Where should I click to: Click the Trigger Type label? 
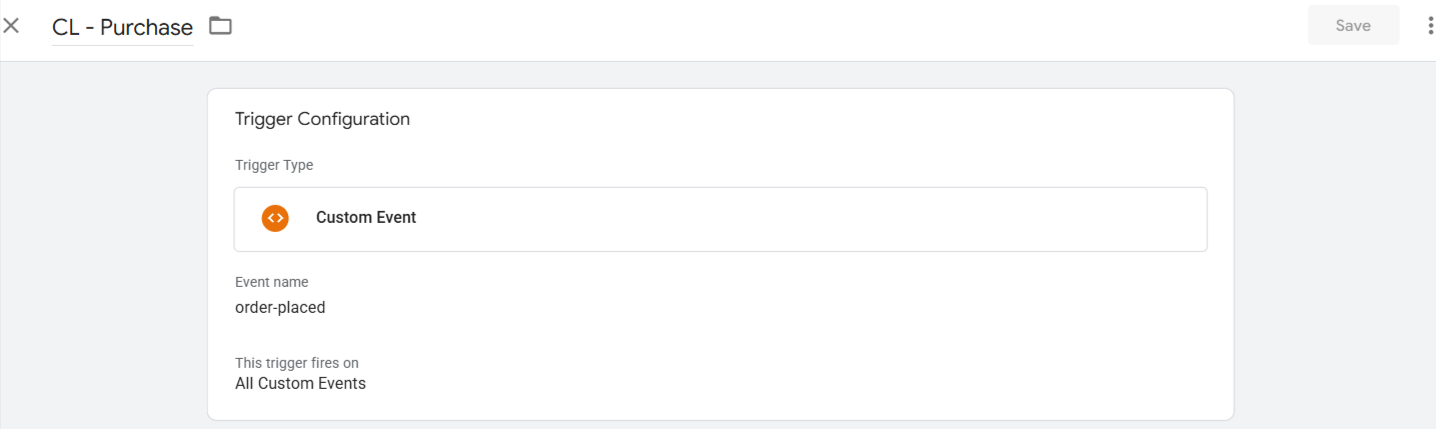click(274, 165)
